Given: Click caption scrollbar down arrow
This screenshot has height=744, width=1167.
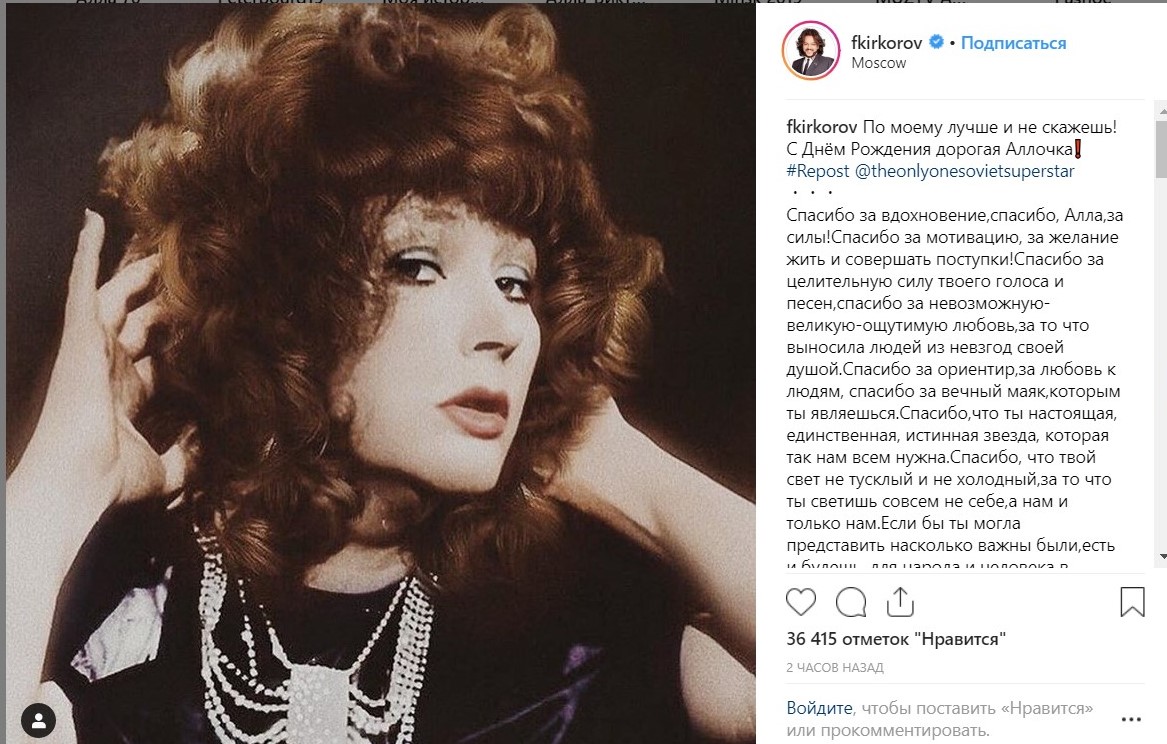Looking at the screenshot, I should tap(1162, 557).
